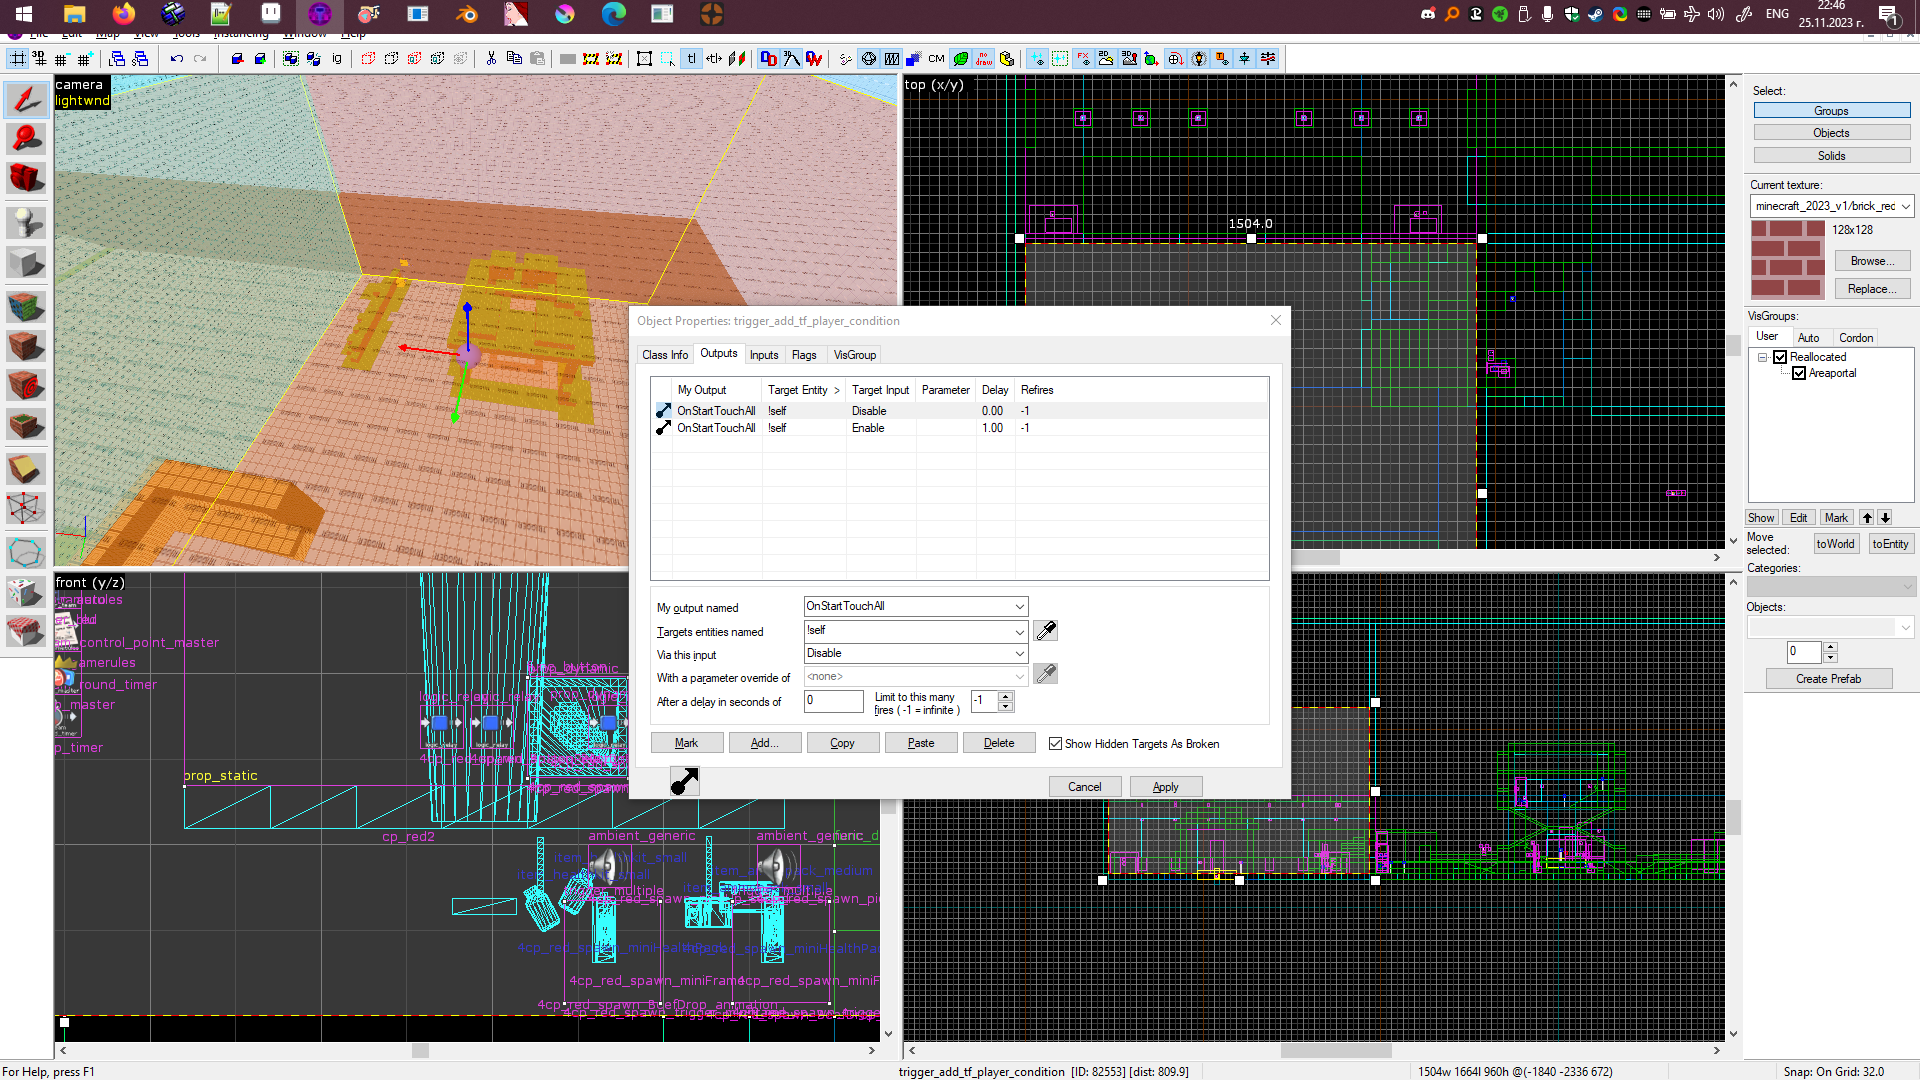Viewport: 1920px width, 1080px height.
Task: Click the Add... output button
Action: click(765, 743)
